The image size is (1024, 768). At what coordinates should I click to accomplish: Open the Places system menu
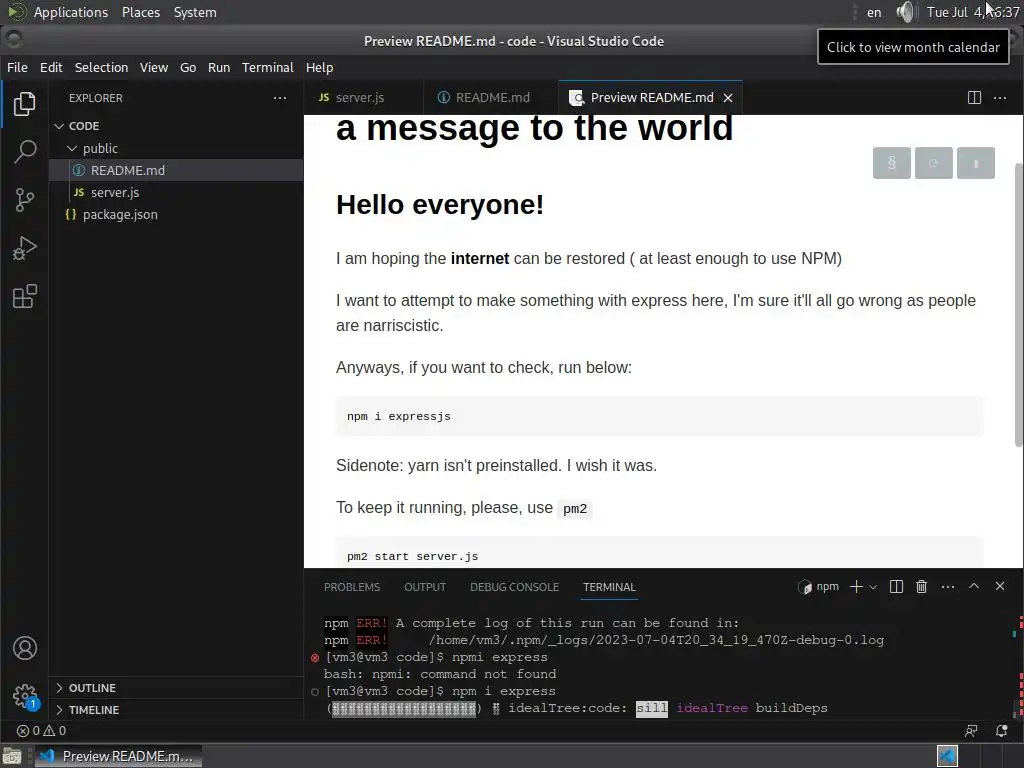(141, 12)
